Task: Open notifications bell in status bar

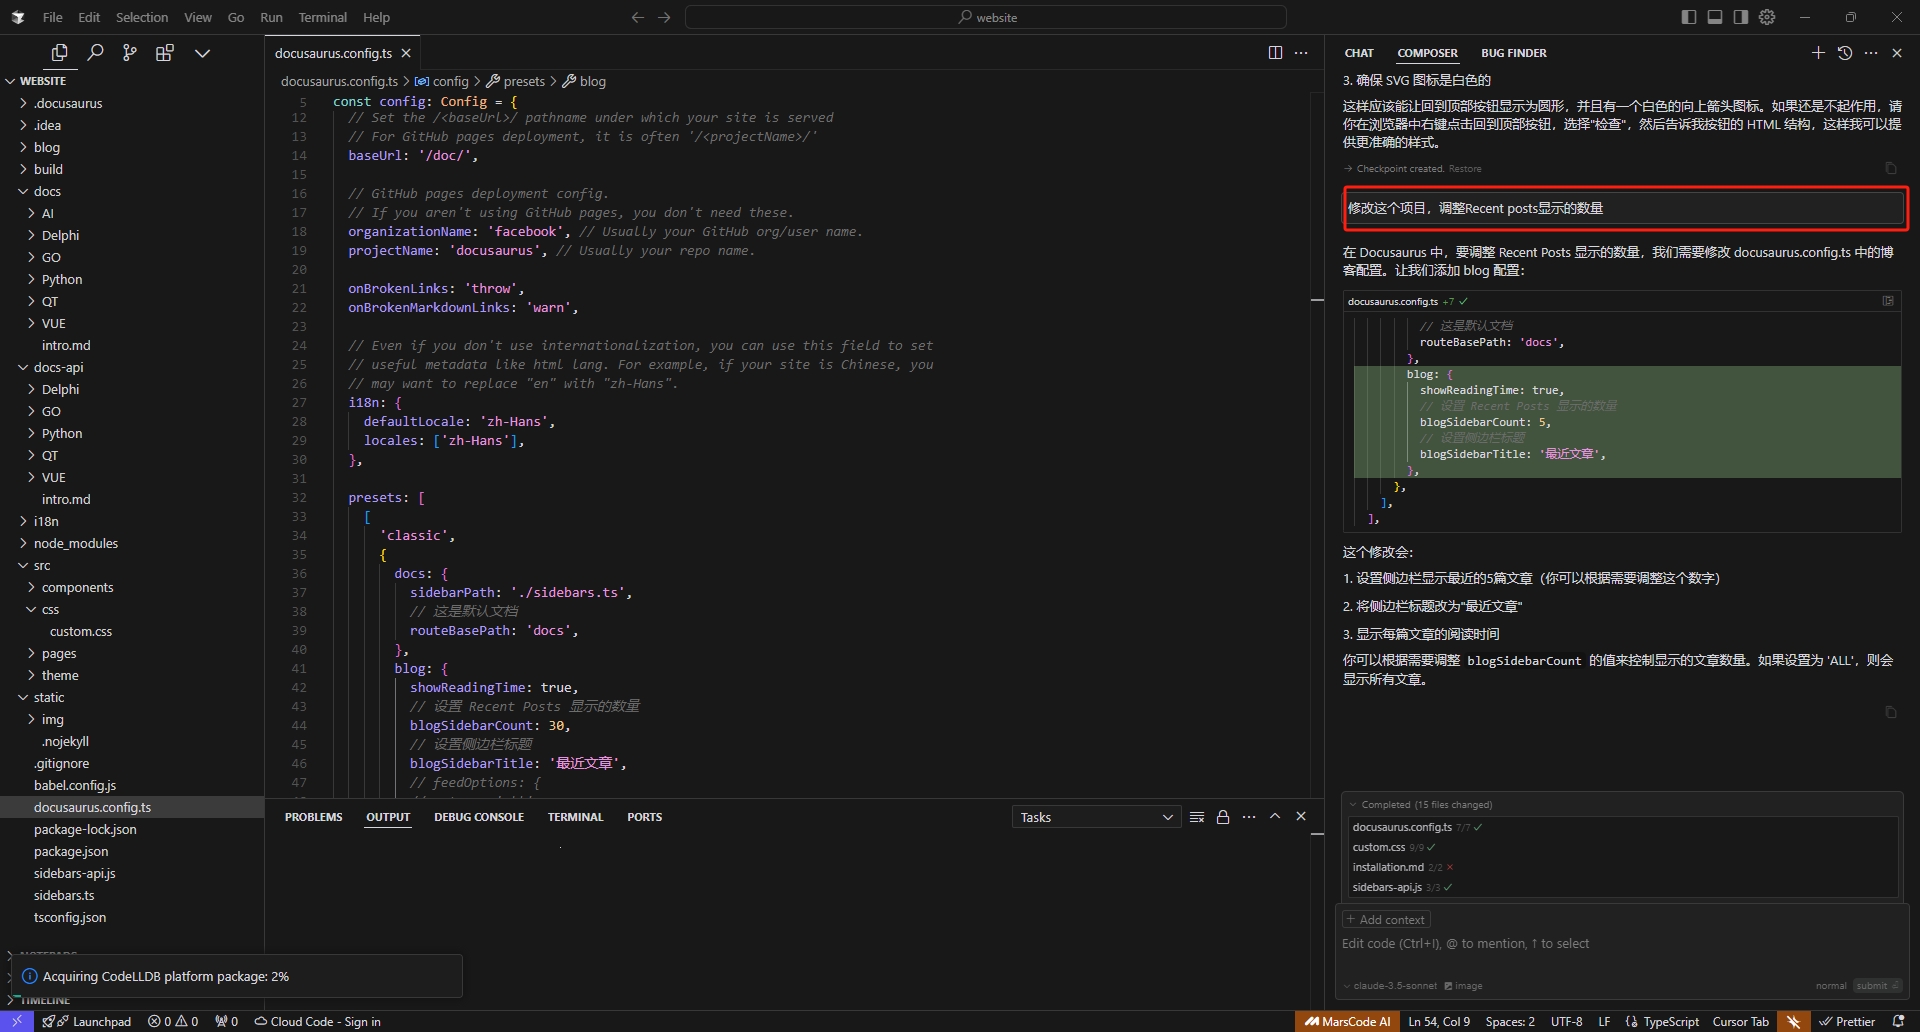Action: pos(1899,1021)
